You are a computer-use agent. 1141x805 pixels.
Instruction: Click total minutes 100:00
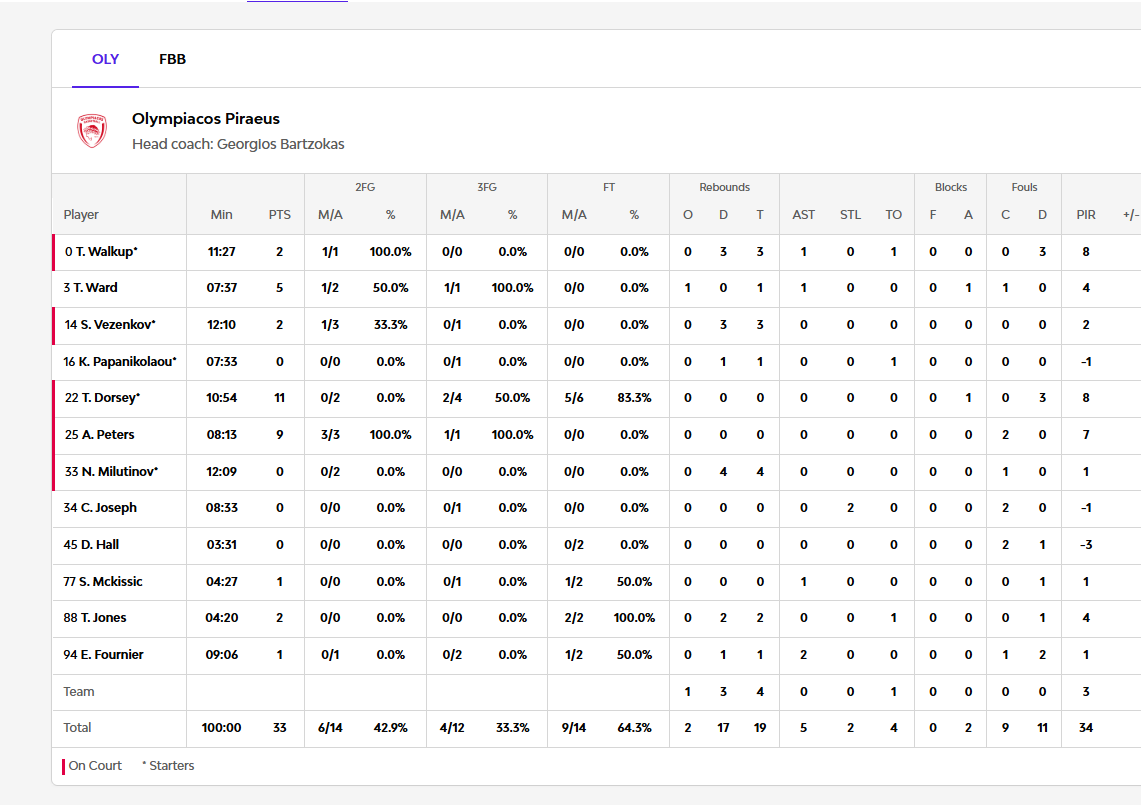[x=221, y=727]
